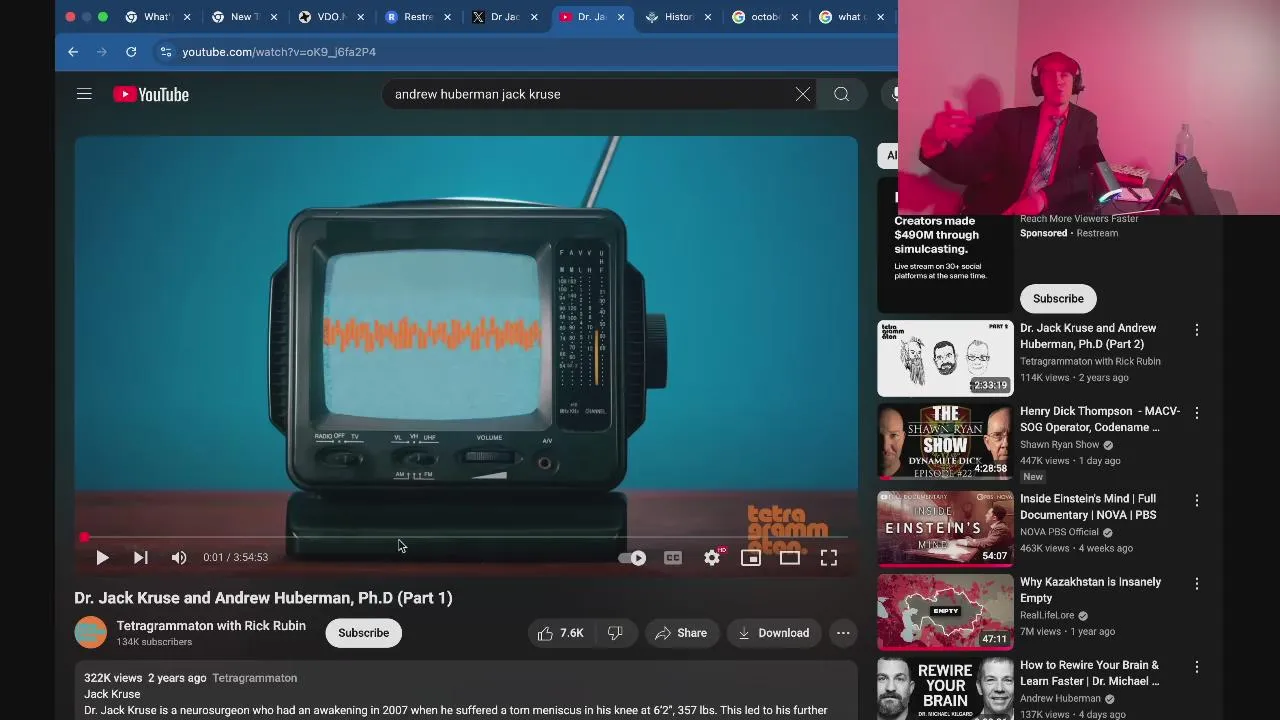
Task: Switch to theater mode
Action: click(x=790, y=558)
